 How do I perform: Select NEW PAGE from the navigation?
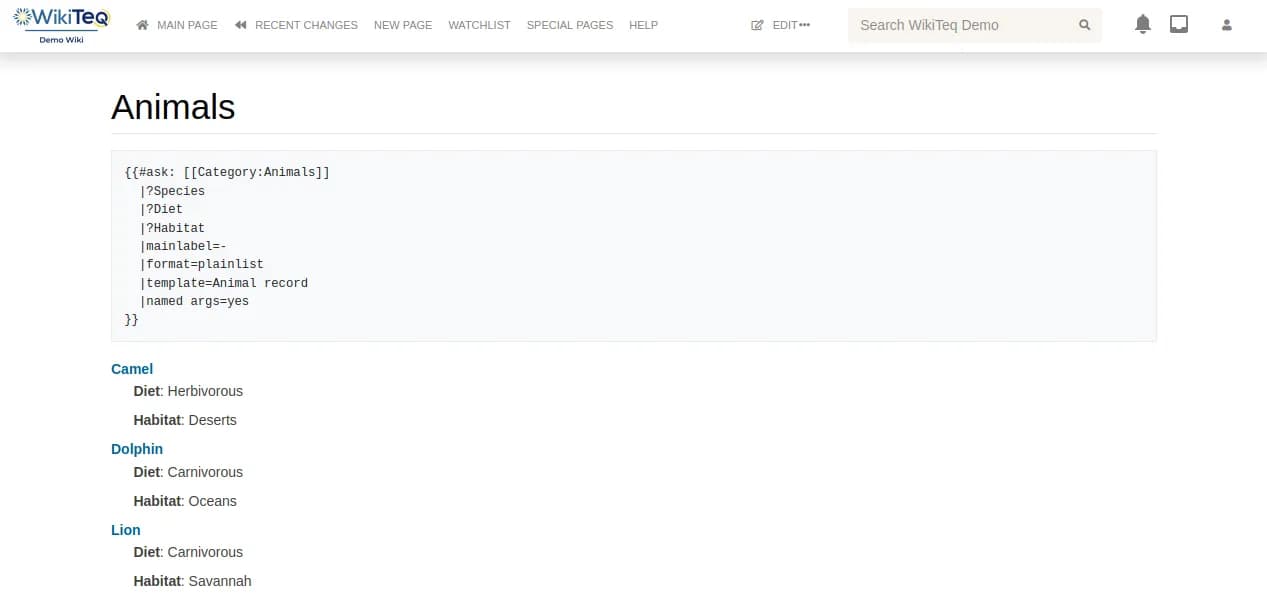(403, 25)
